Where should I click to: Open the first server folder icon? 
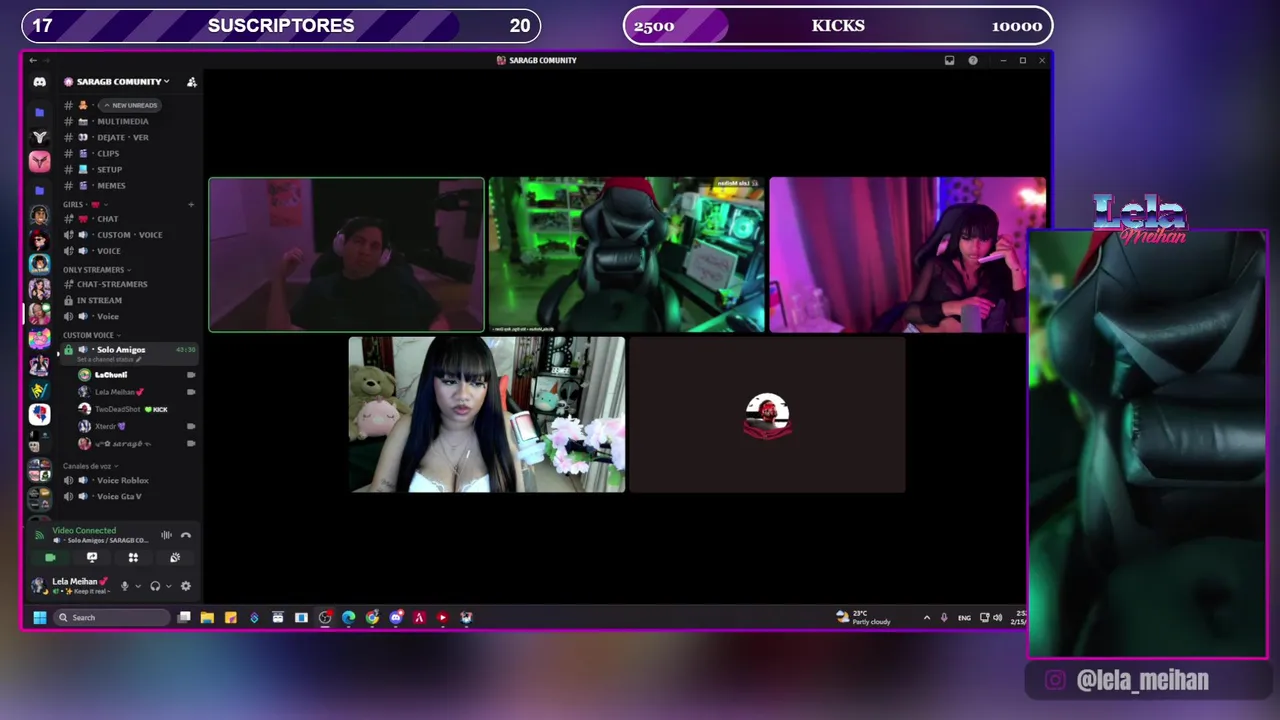pos(39,112)
